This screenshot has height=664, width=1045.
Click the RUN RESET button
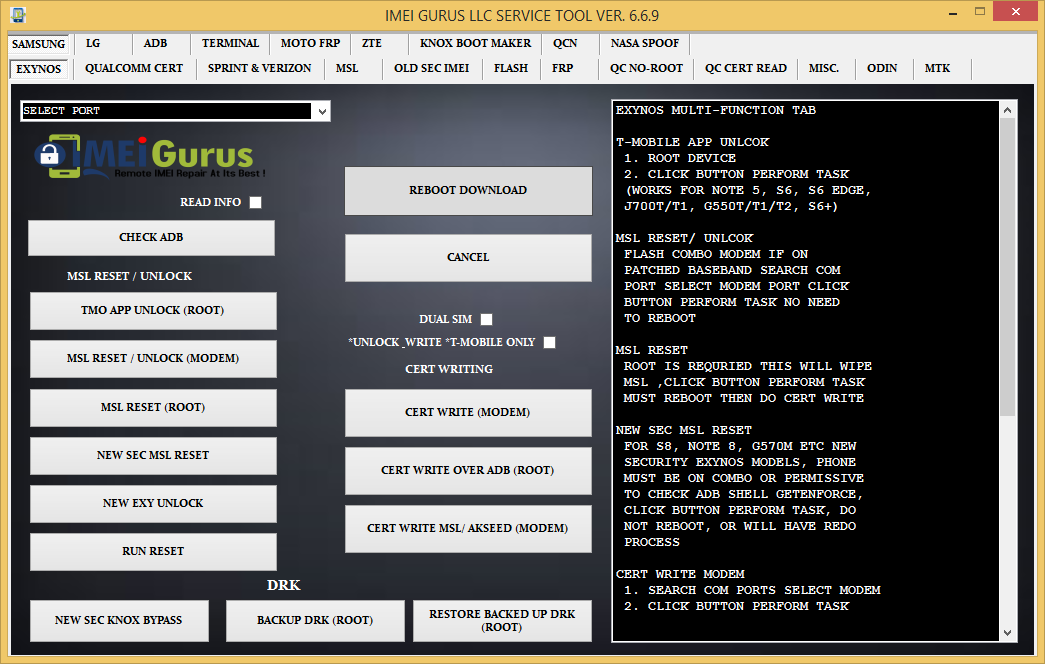coord(153,551)
